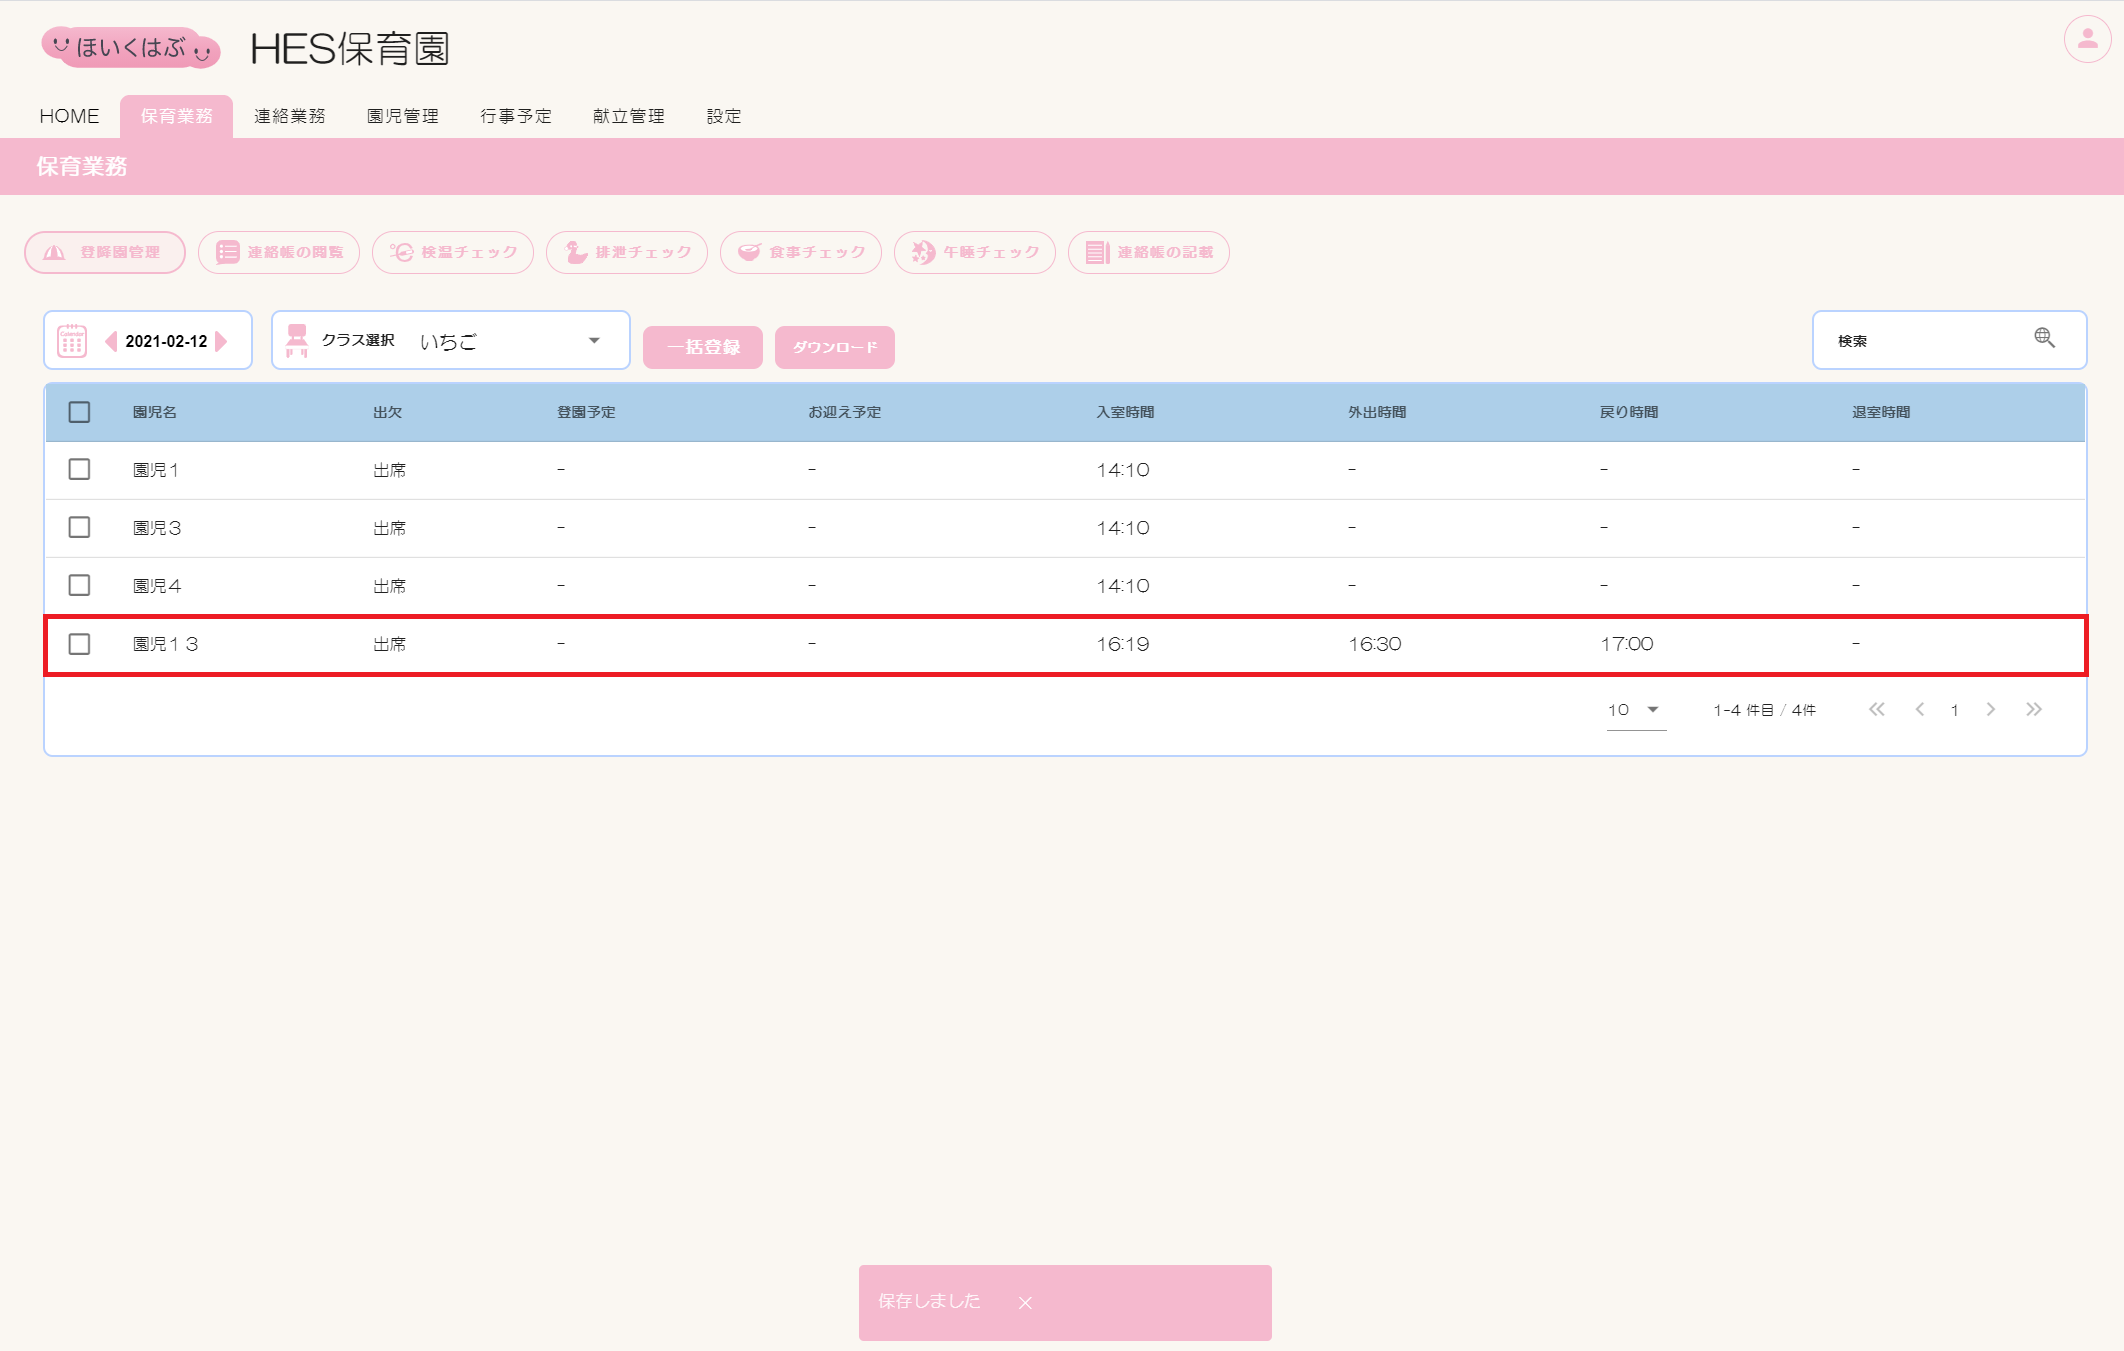Open the user profile icon

(2087, 39)
